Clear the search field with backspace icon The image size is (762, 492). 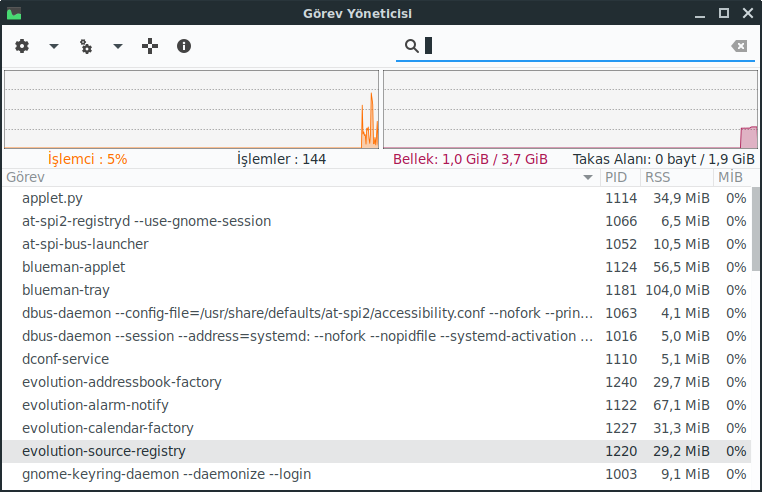click(x=738, y=46)
